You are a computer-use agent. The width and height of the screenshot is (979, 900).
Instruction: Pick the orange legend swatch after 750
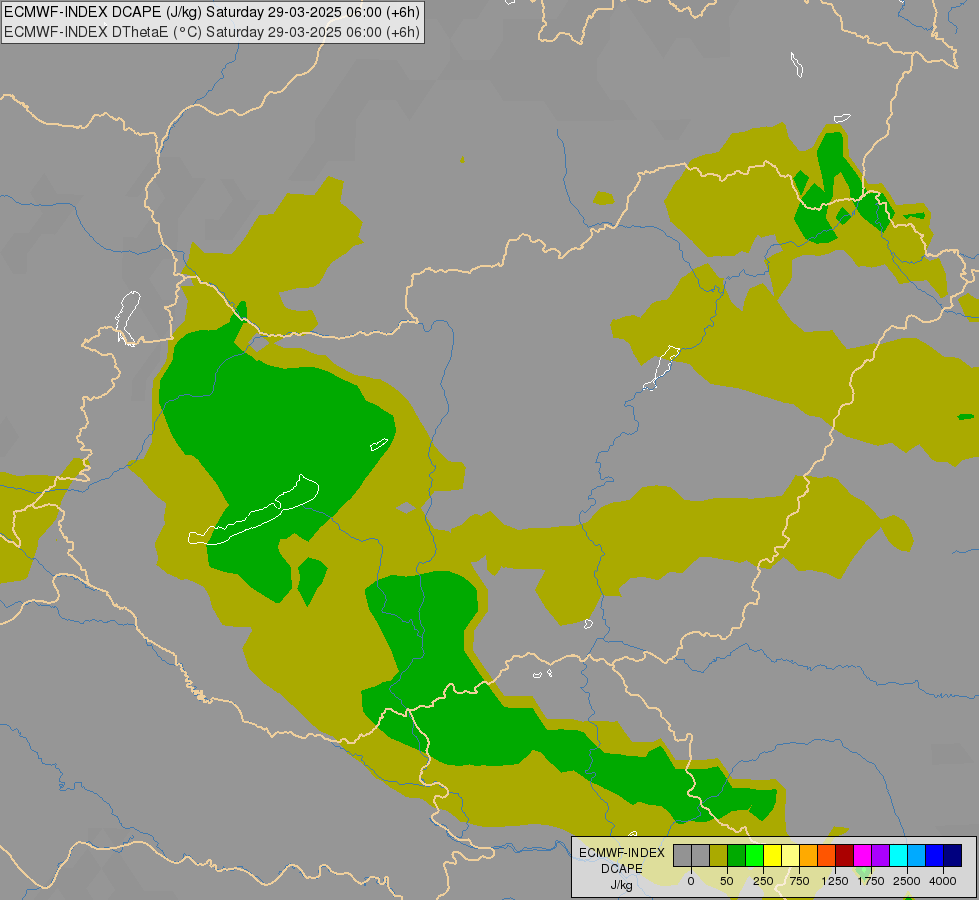tap(809, 856)
